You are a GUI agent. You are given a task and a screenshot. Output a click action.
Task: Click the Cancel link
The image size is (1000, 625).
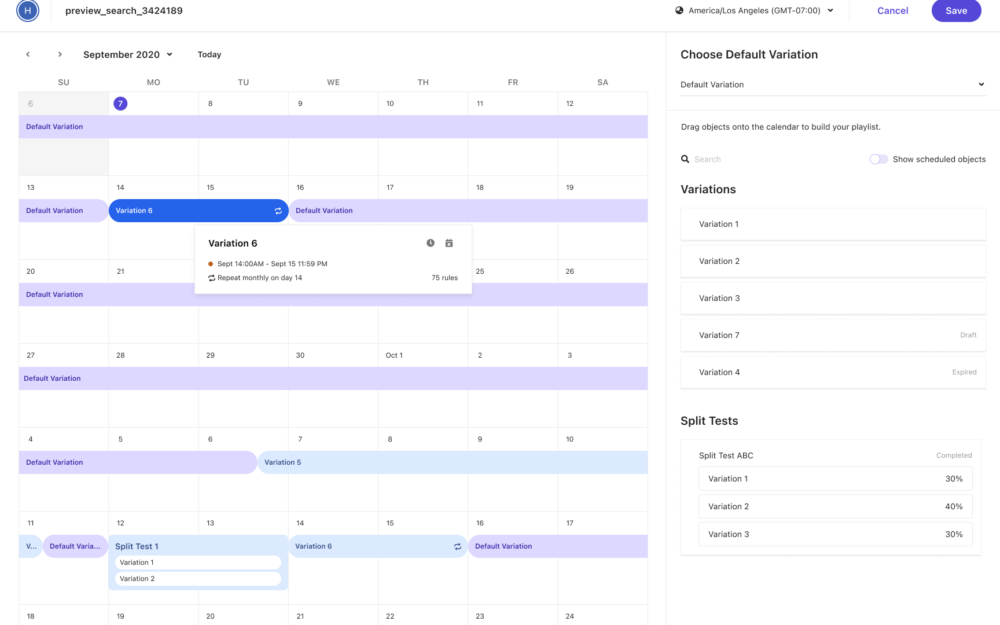pyautogui.click(x=892, y=11)
